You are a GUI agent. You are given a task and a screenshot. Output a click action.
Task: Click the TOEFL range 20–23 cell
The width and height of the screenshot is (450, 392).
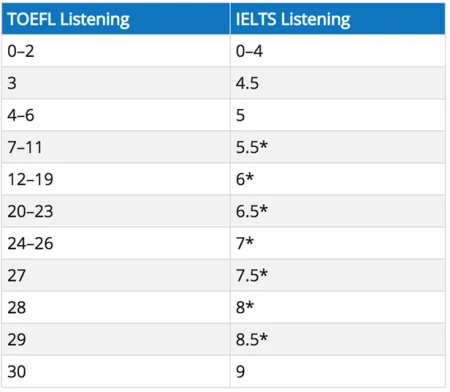tap(116, 211)
